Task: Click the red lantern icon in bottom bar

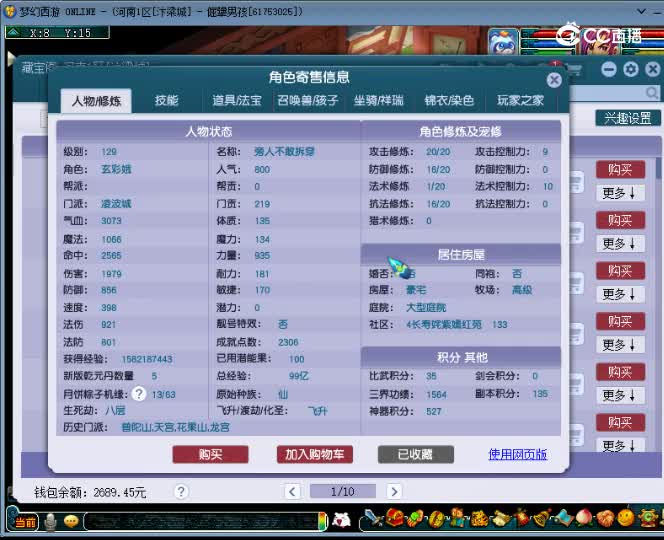Action: tap(521, 518)
